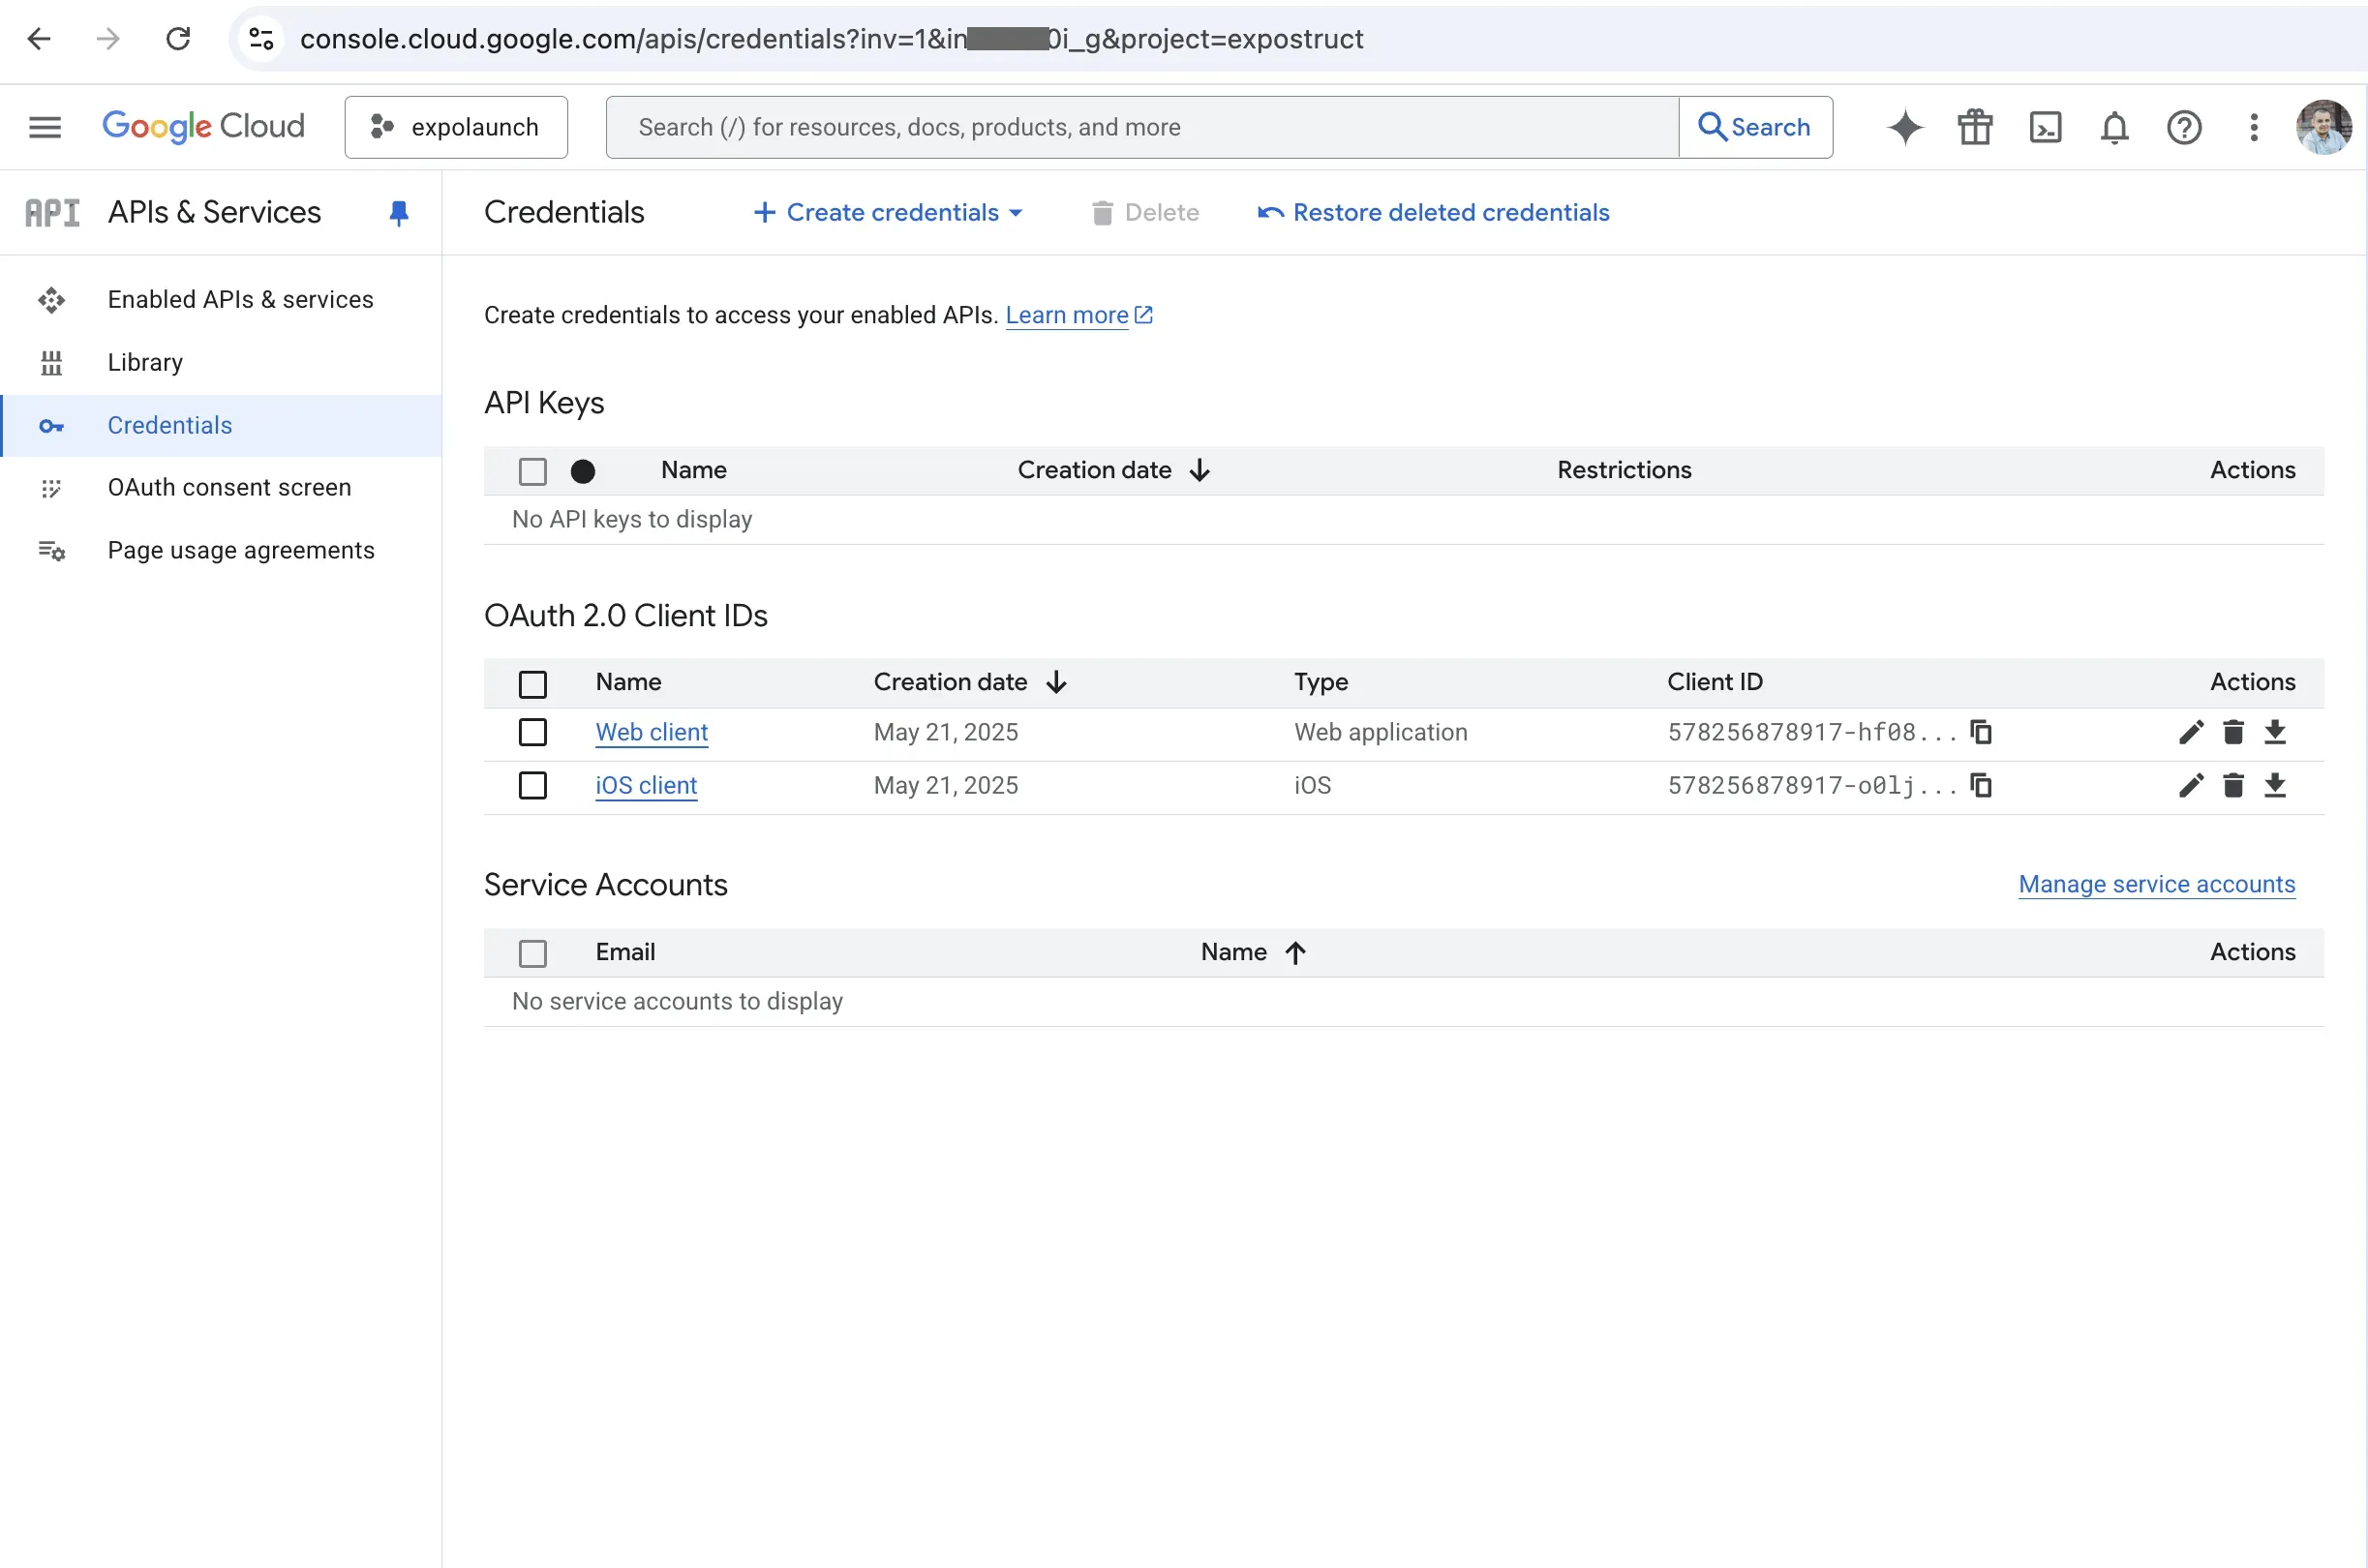The width and height of the screenshot is (2368, 1568).
Task: Unpin APIs & Services with pin icon
Action: [x=399, y=213]
